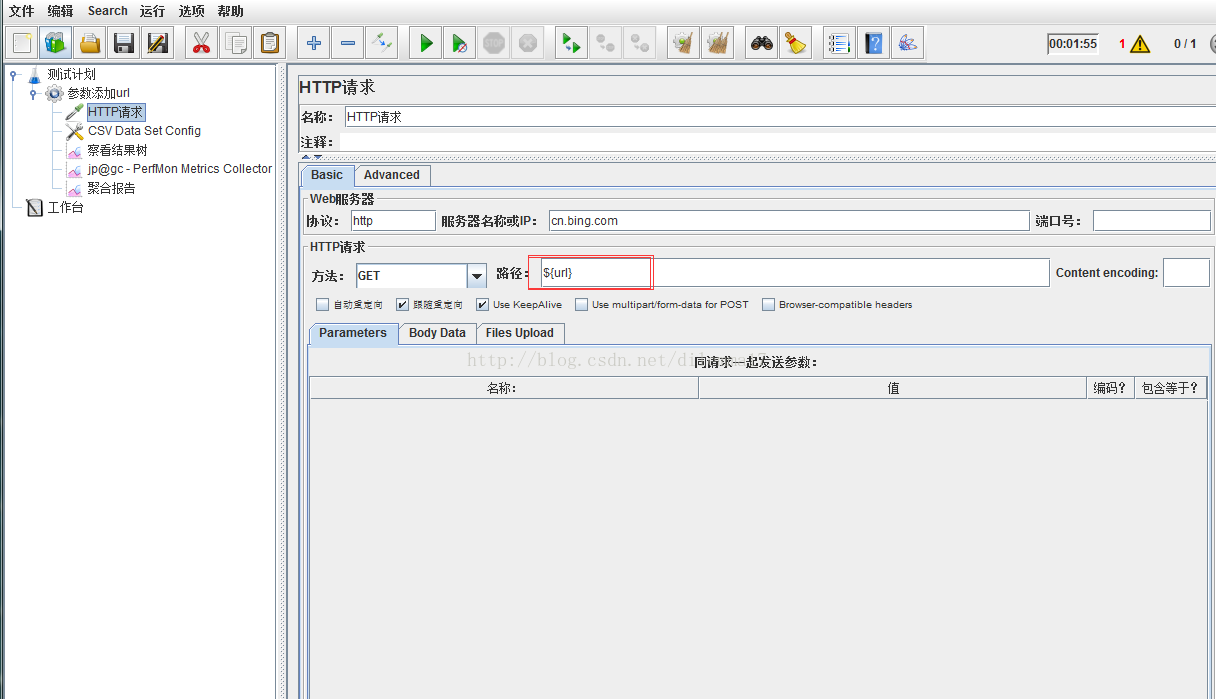
Task: Click the 名称 name input field
Action: [780, 117]
